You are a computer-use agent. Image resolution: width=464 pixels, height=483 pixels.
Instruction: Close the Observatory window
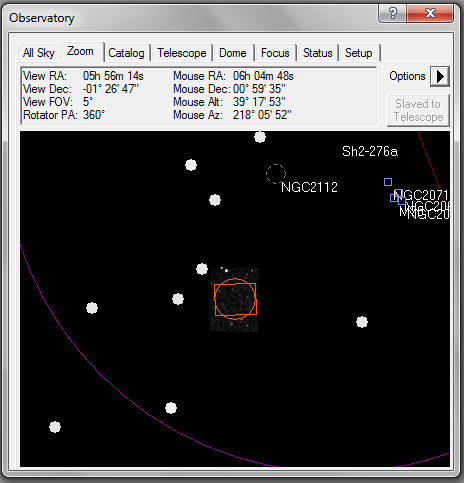coord(430,13)
